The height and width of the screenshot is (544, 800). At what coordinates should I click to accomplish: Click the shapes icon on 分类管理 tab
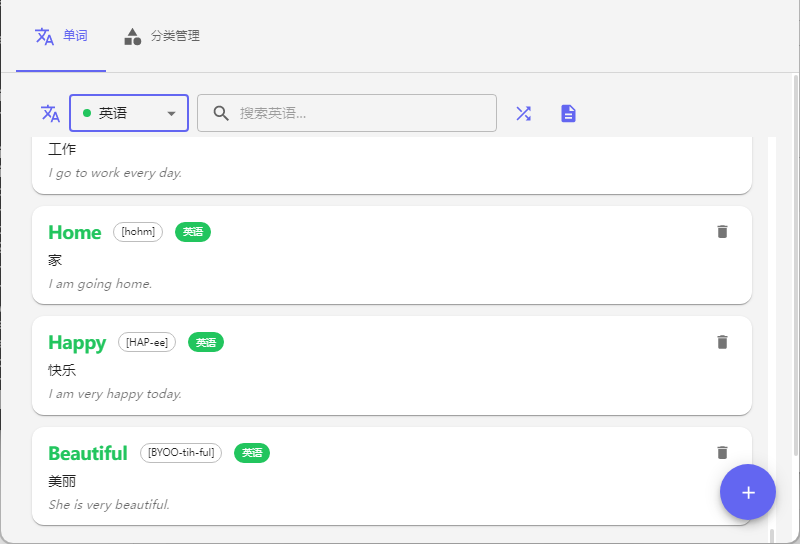(x=132, y=36)
